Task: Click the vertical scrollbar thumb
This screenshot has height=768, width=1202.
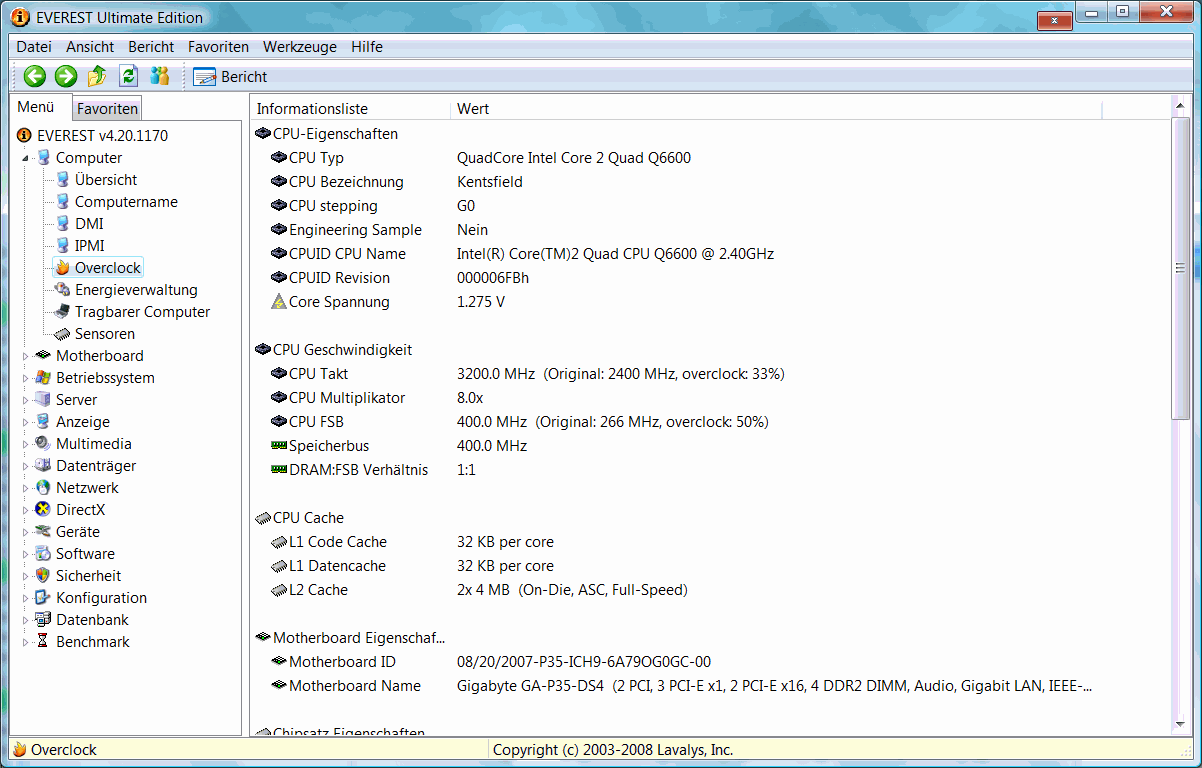Action: [x=1180, y=267]
